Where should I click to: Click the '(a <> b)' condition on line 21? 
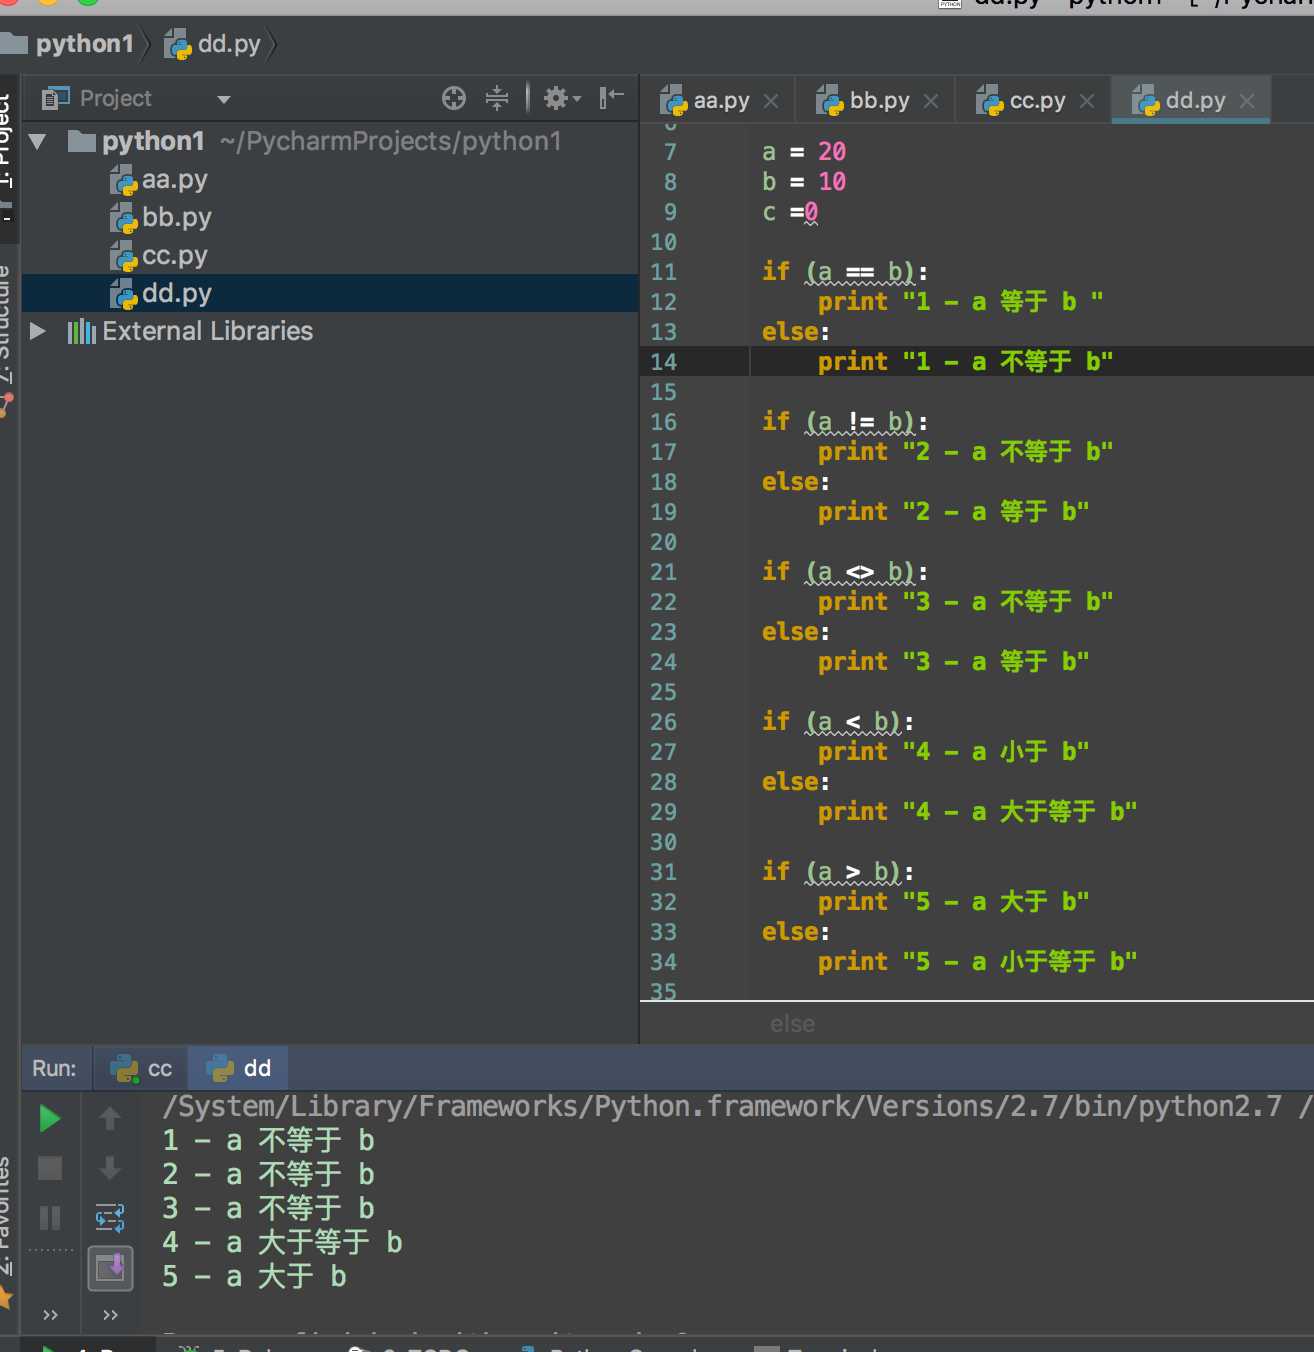coord(860,572)
